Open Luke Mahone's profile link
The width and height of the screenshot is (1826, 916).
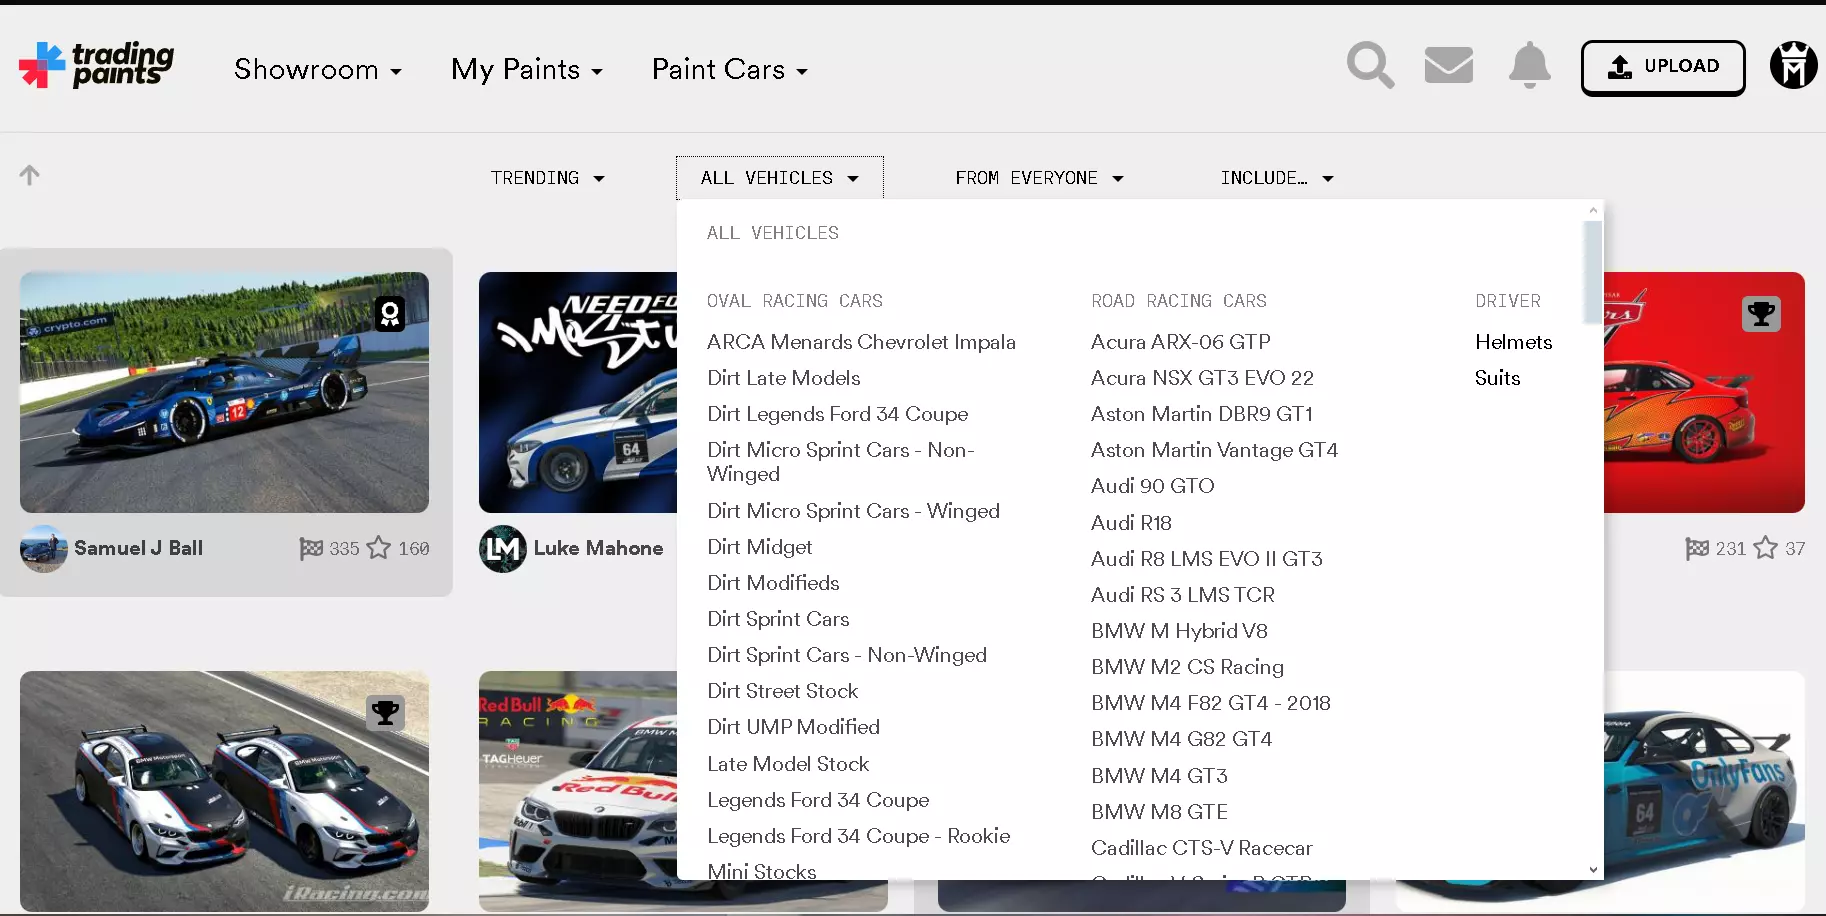pos(598,548)
